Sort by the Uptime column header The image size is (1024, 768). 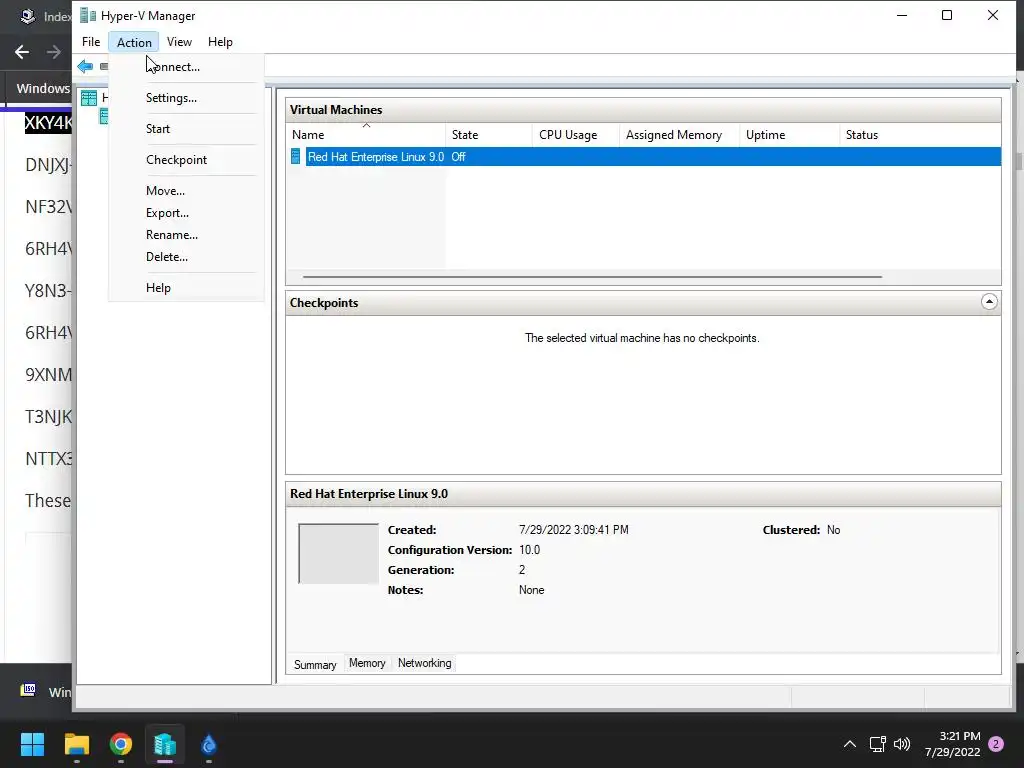coord(789,135)
